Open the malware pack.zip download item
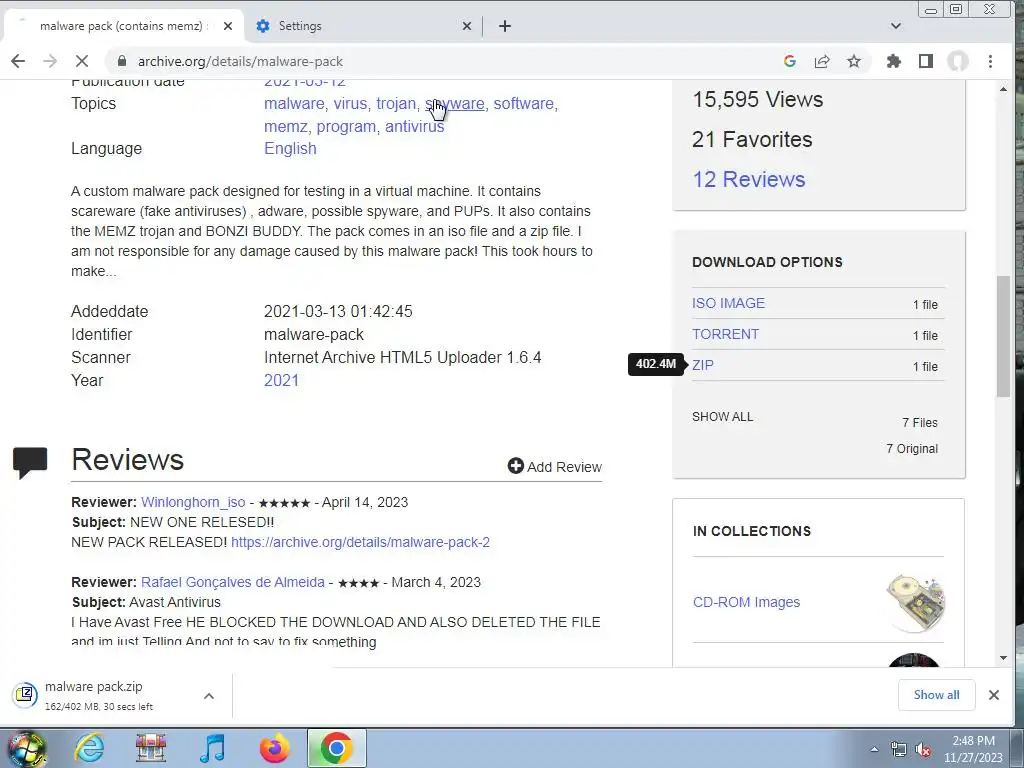The width and height of the screenshot is (1024, 768). (x=98, y=696)
